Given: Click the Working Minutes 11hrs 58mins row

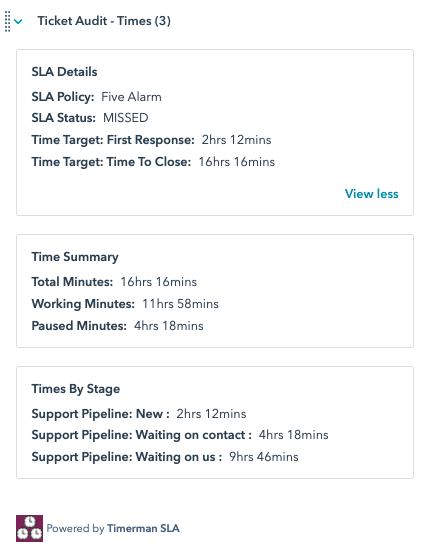Looking at the screenshot, I should tap(125, 304).
